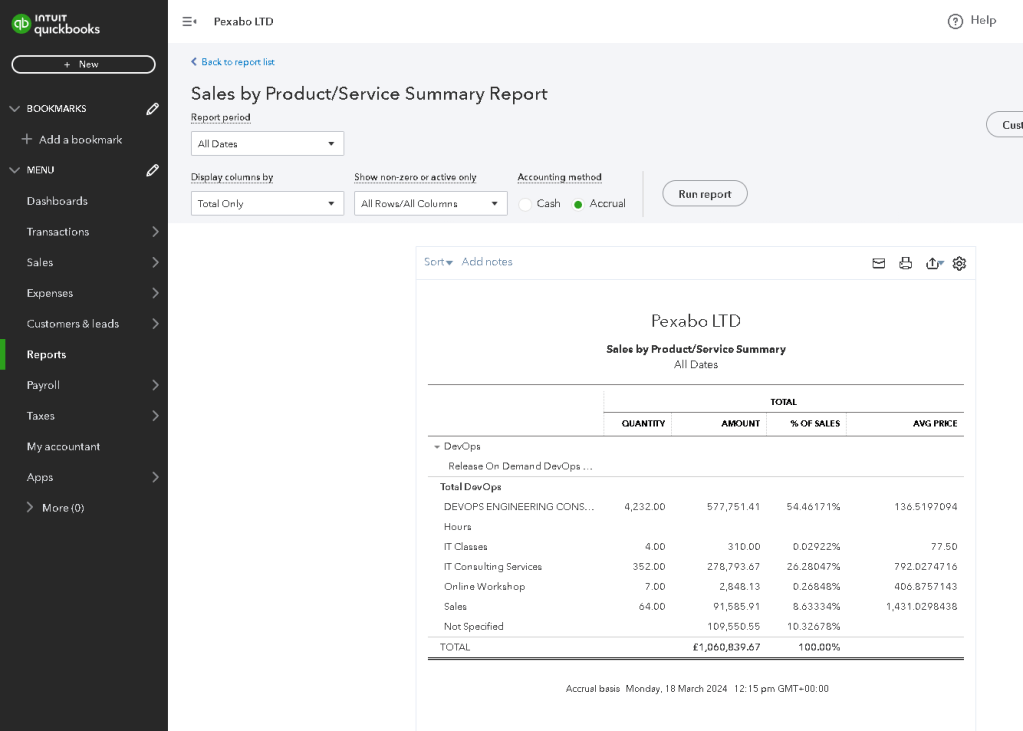Click the QuickBooks logo
Image resolution: width=1023 pixels, height=731 pixels.
[56, 24]
